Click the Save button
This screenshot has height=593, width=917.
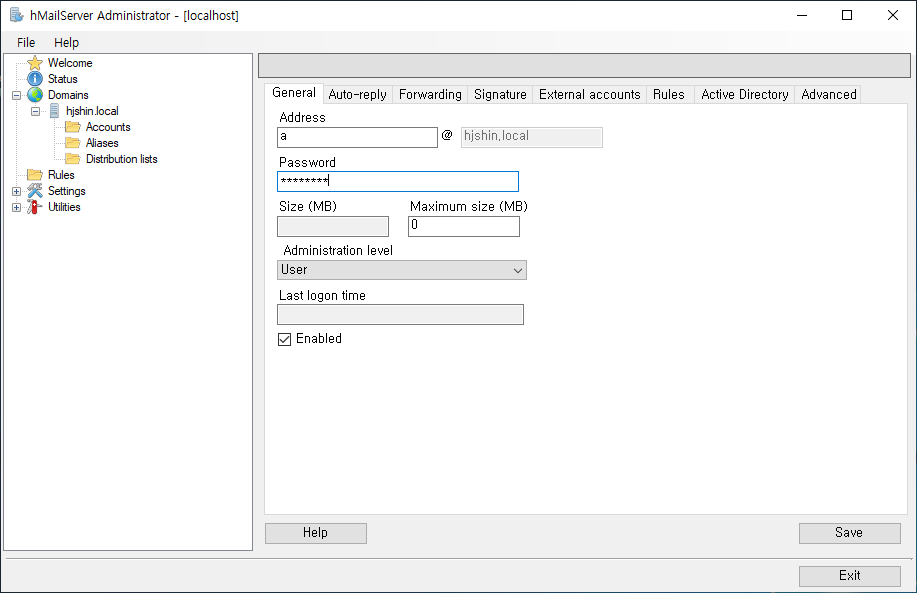pyautogui.click(x=849, y=533)
